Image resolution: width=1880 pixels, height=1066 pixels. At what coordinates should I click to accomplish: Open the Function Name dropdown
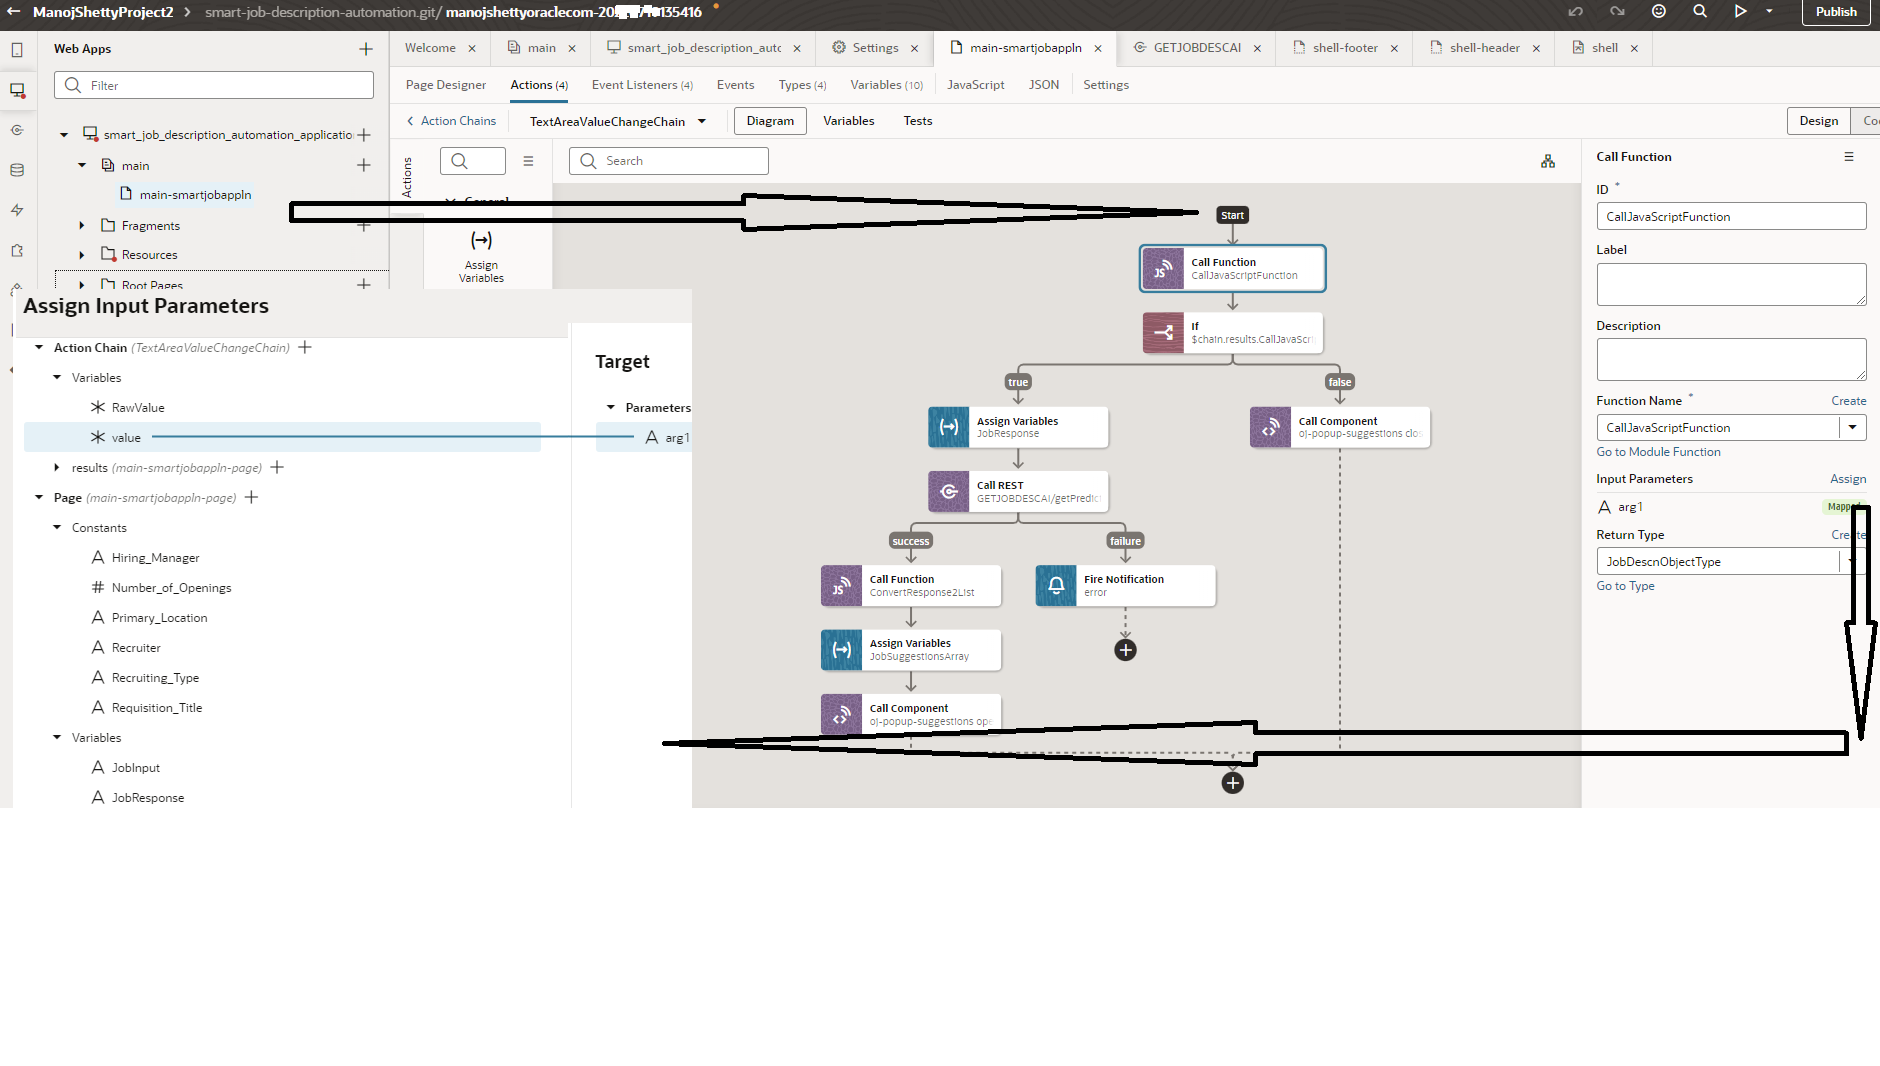click(x=1853, y=427)
